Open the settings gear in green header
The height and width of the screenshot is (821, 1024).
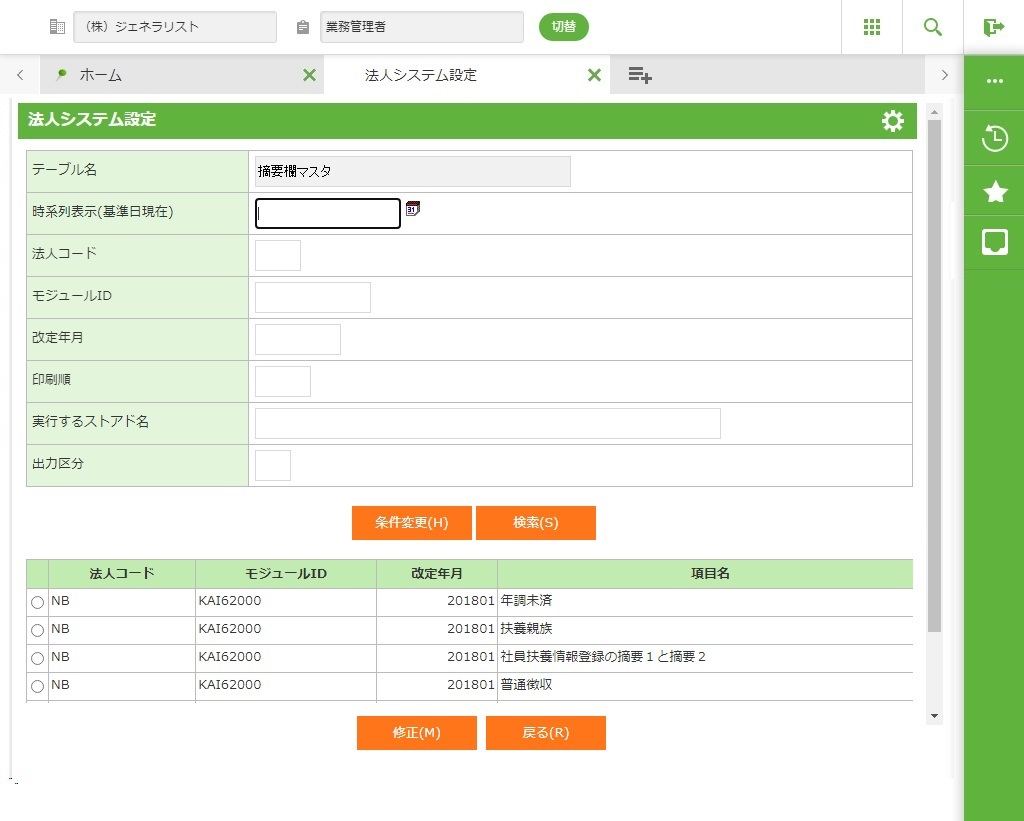892,121
